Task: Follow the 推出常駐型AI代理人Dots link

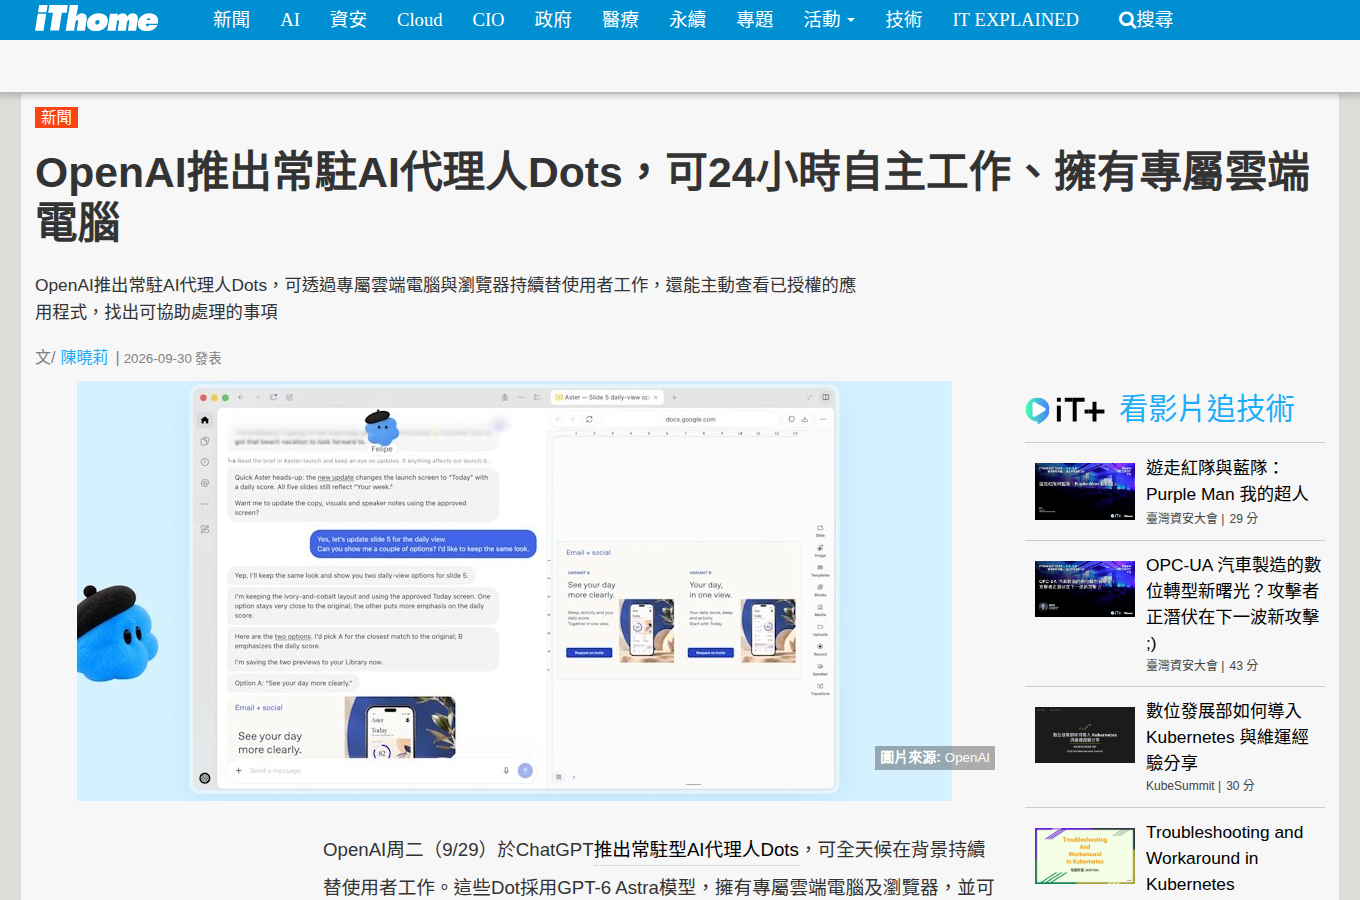Action: [697, 849]
